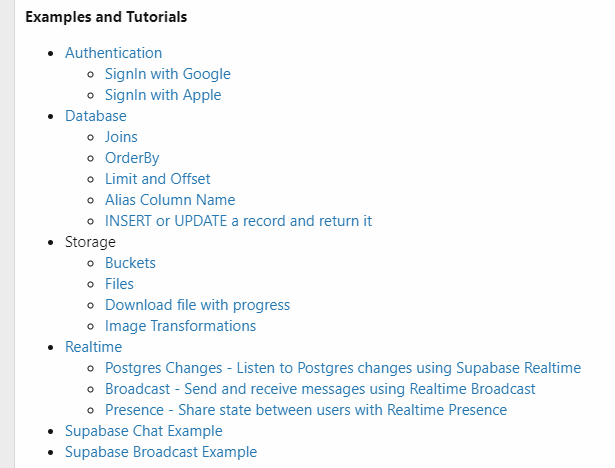
Task: Click the Broadcast messages tutorial link
Action: click(320, 389)
